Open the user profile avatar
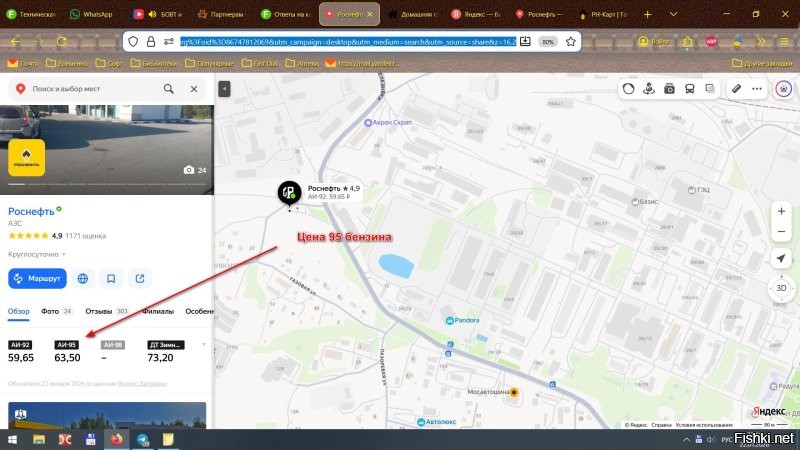Screen dimensions: 800x450 784,89
